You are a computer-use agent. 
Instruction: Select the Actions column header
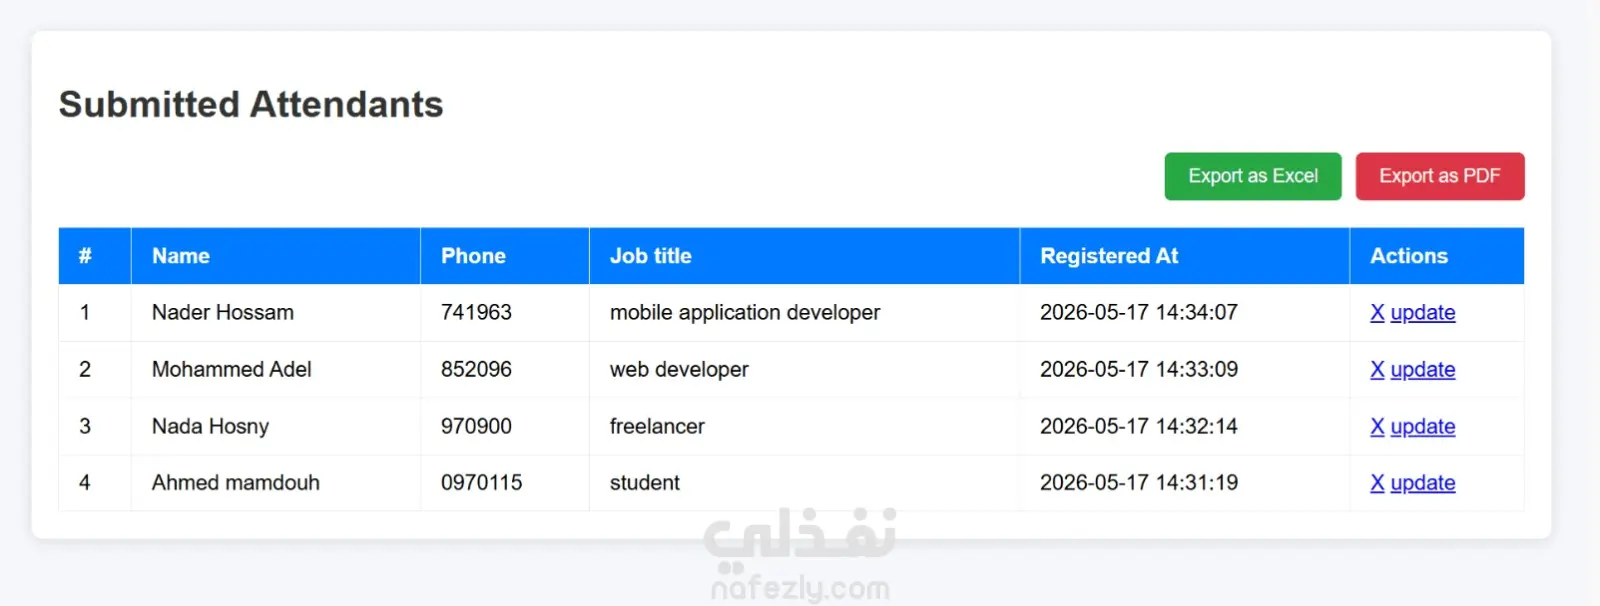(1437, 256)
